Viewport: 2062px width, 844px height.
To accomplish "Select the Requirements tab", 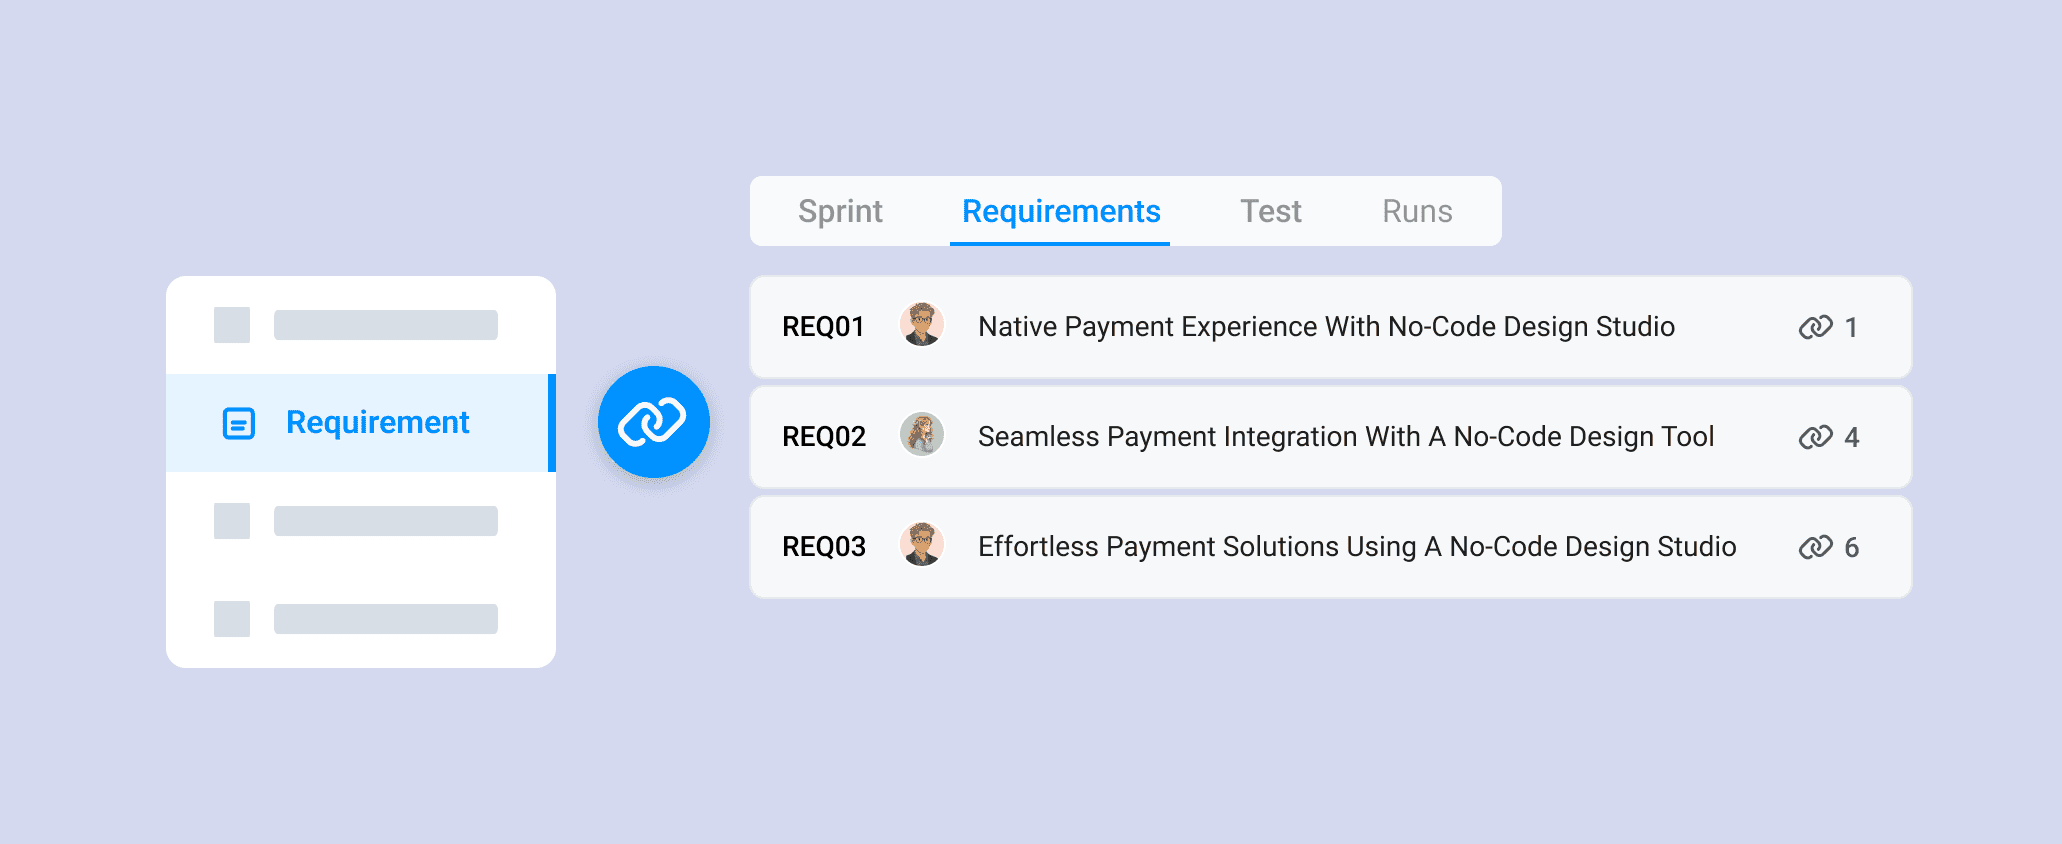I will [1060, 211].
